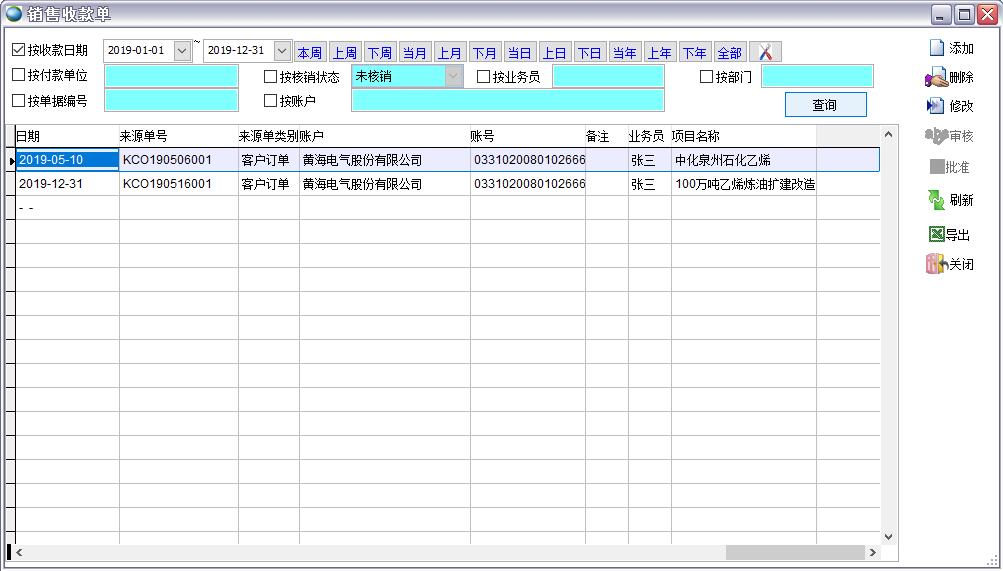1003x571 pixels.
Task: Click the 添加 (Add) icon
Action: 937,48
